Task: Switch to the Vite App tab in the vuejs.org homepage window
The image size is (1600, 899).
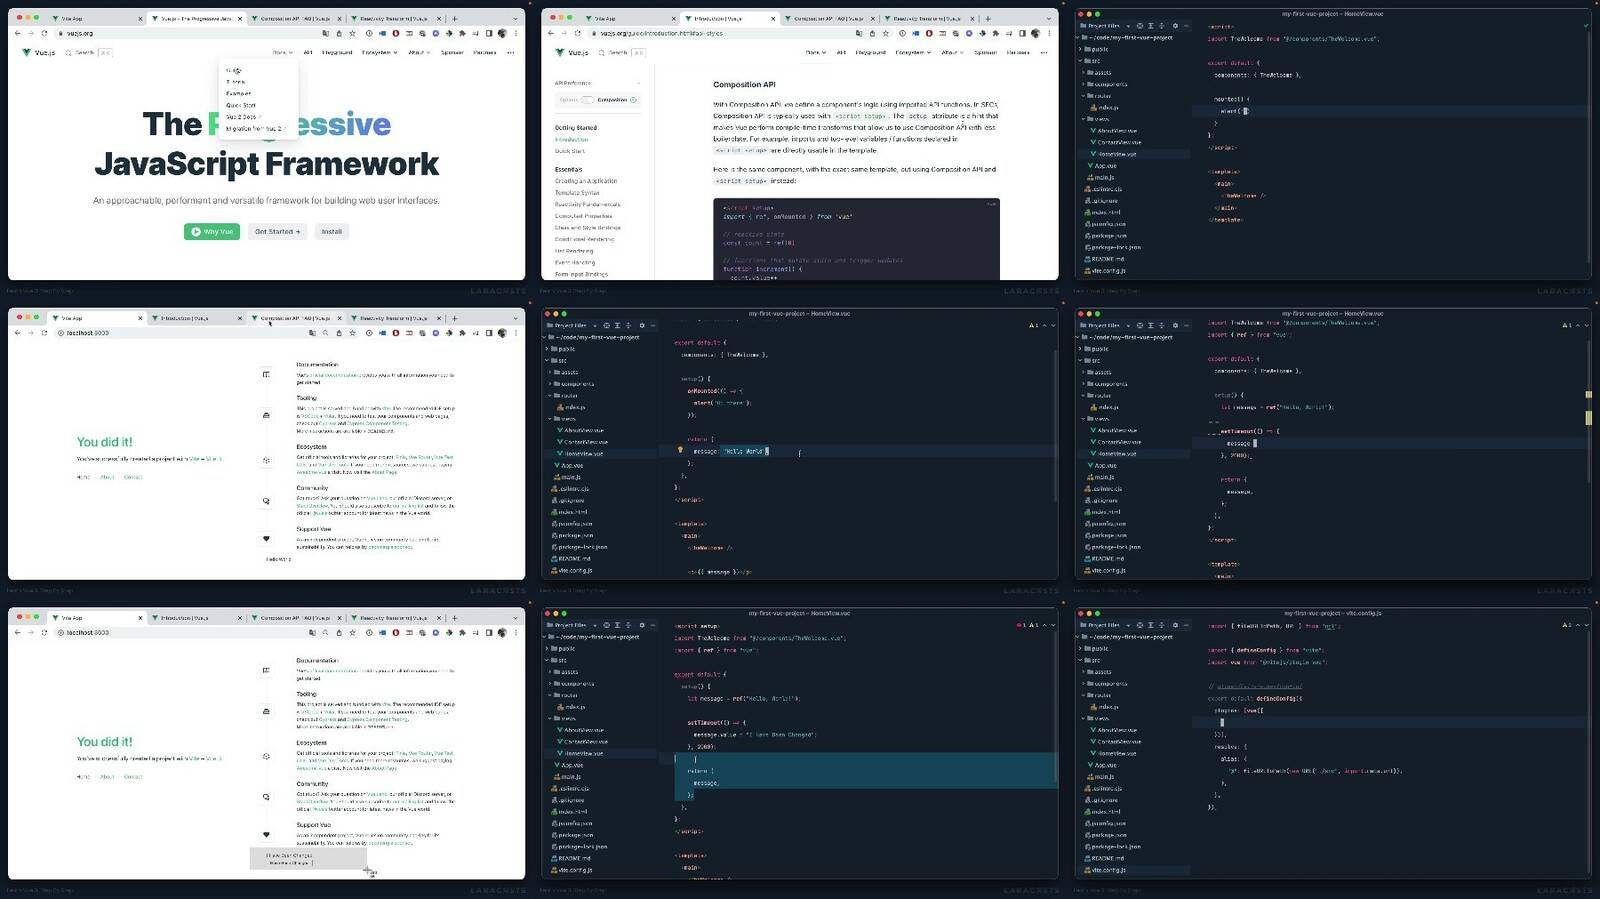Action: tap(96, 18)
